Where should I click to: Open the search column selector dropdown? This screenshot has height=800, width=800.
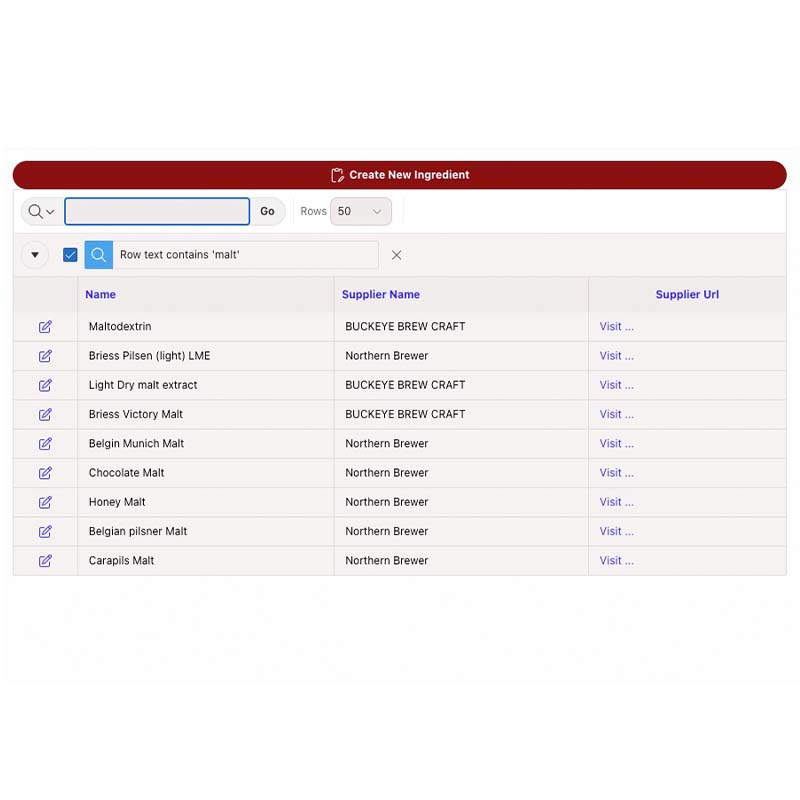click(41, 212)
